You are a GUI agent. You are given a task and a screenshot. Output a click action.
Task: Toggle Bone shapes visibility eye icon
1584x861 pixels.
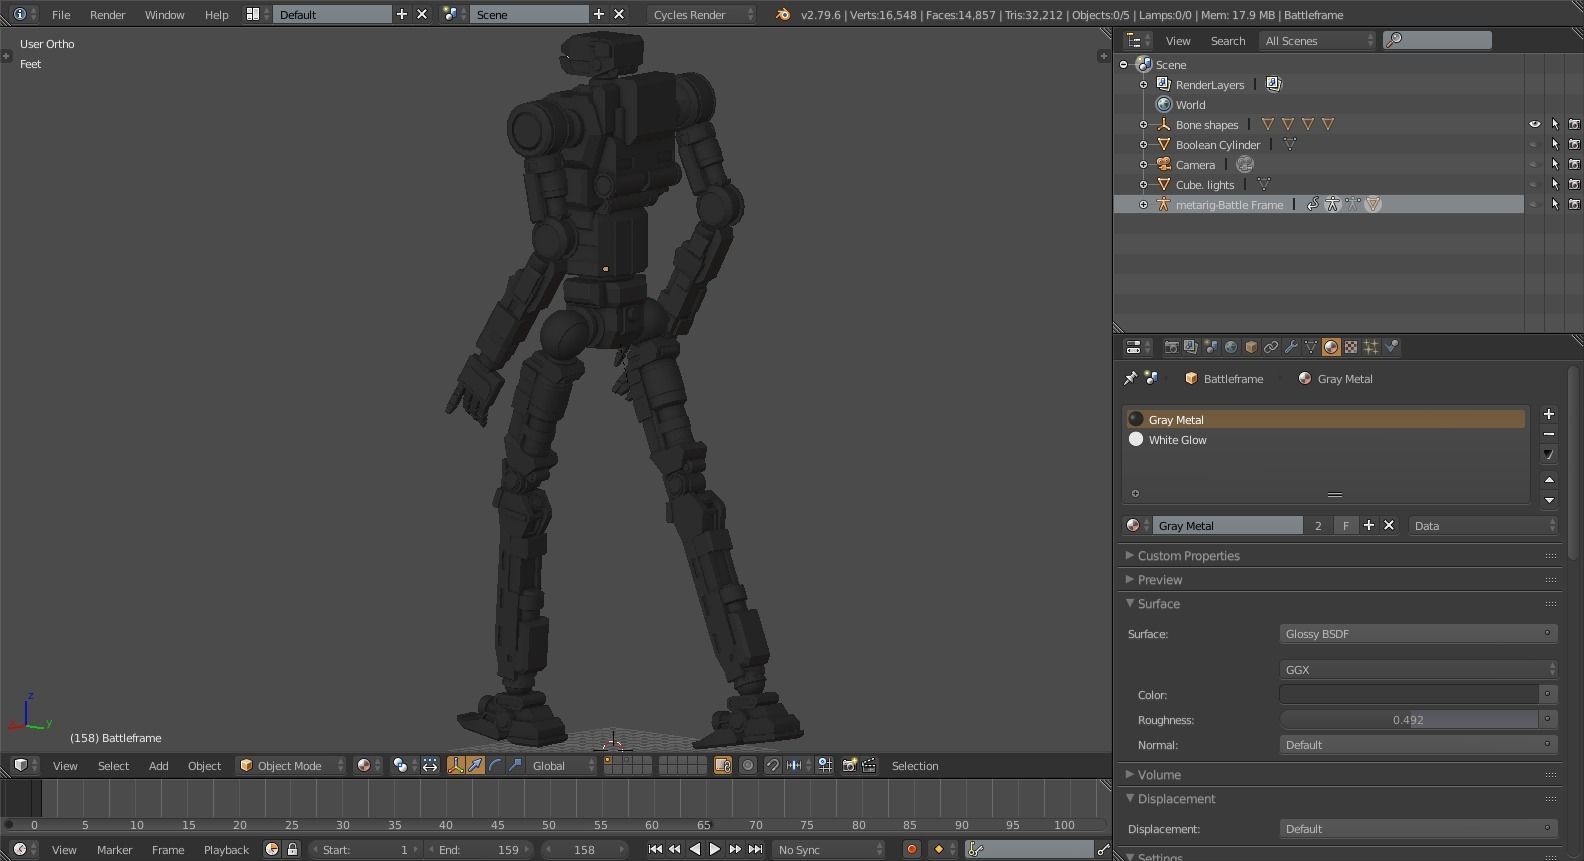coord(1534,124)
